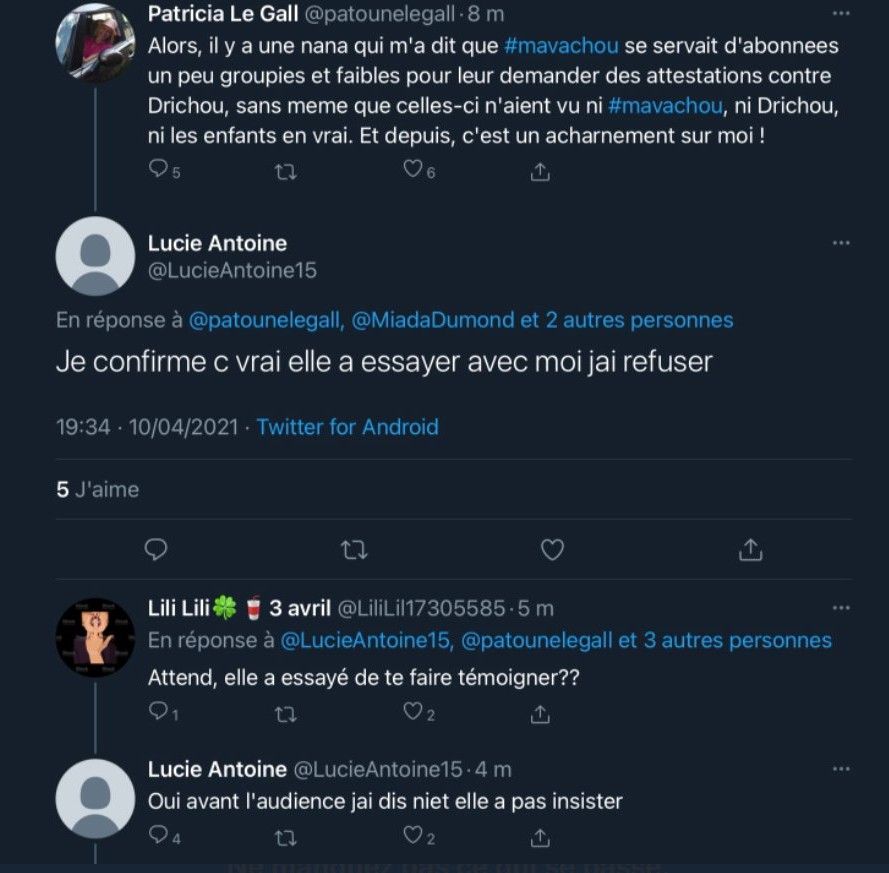The image size is (889, 873).
Task: Retweet Patricia Le Gall's tweet
Action: pyautogui.click(x=285, y=172)
